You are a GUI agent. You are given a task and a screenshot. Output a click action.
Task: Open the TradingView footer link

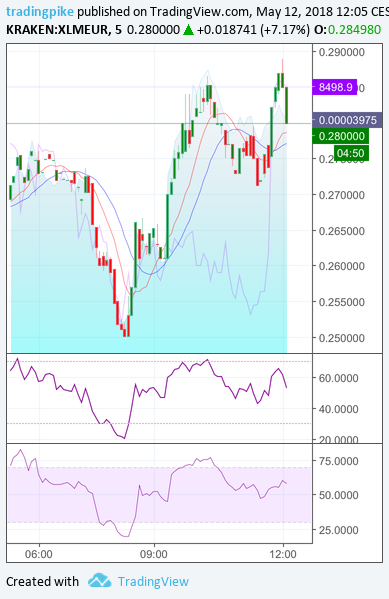click(153, 581)
